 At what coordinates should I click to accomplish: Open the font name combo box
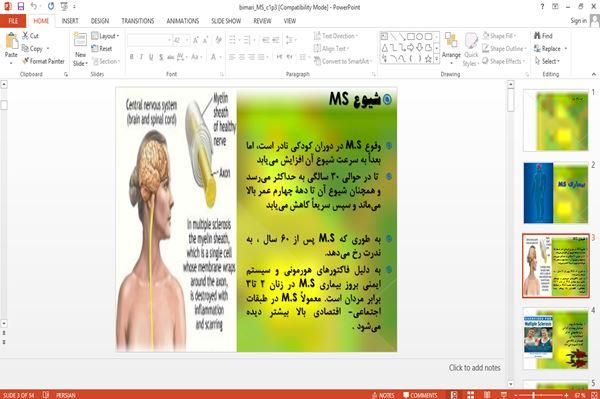pos(149,40)
